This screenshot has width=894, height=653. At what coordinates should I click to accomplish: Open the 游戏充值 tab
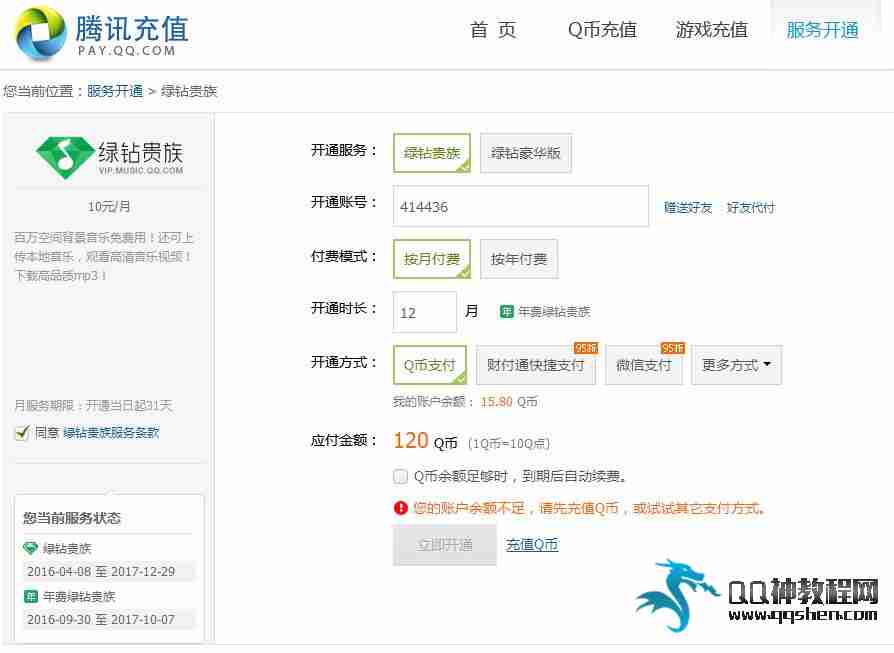[x=711, y=30]
